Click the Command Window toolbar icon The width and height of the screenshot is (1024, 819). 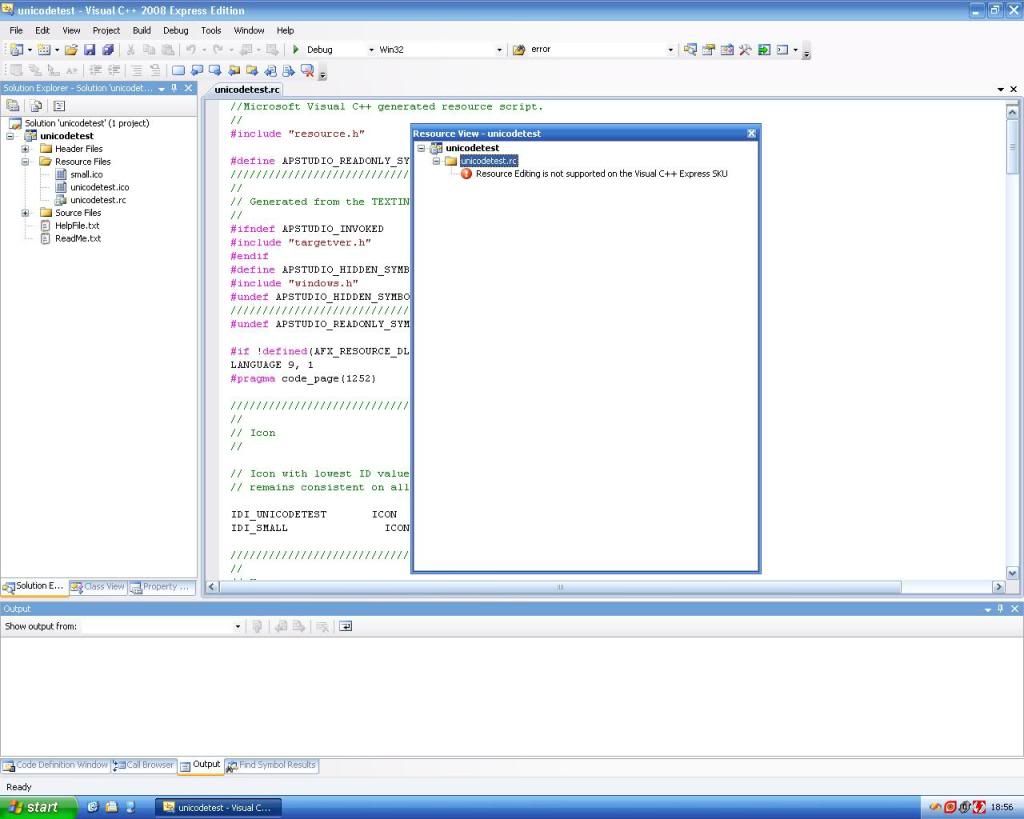tap(782, 50)
